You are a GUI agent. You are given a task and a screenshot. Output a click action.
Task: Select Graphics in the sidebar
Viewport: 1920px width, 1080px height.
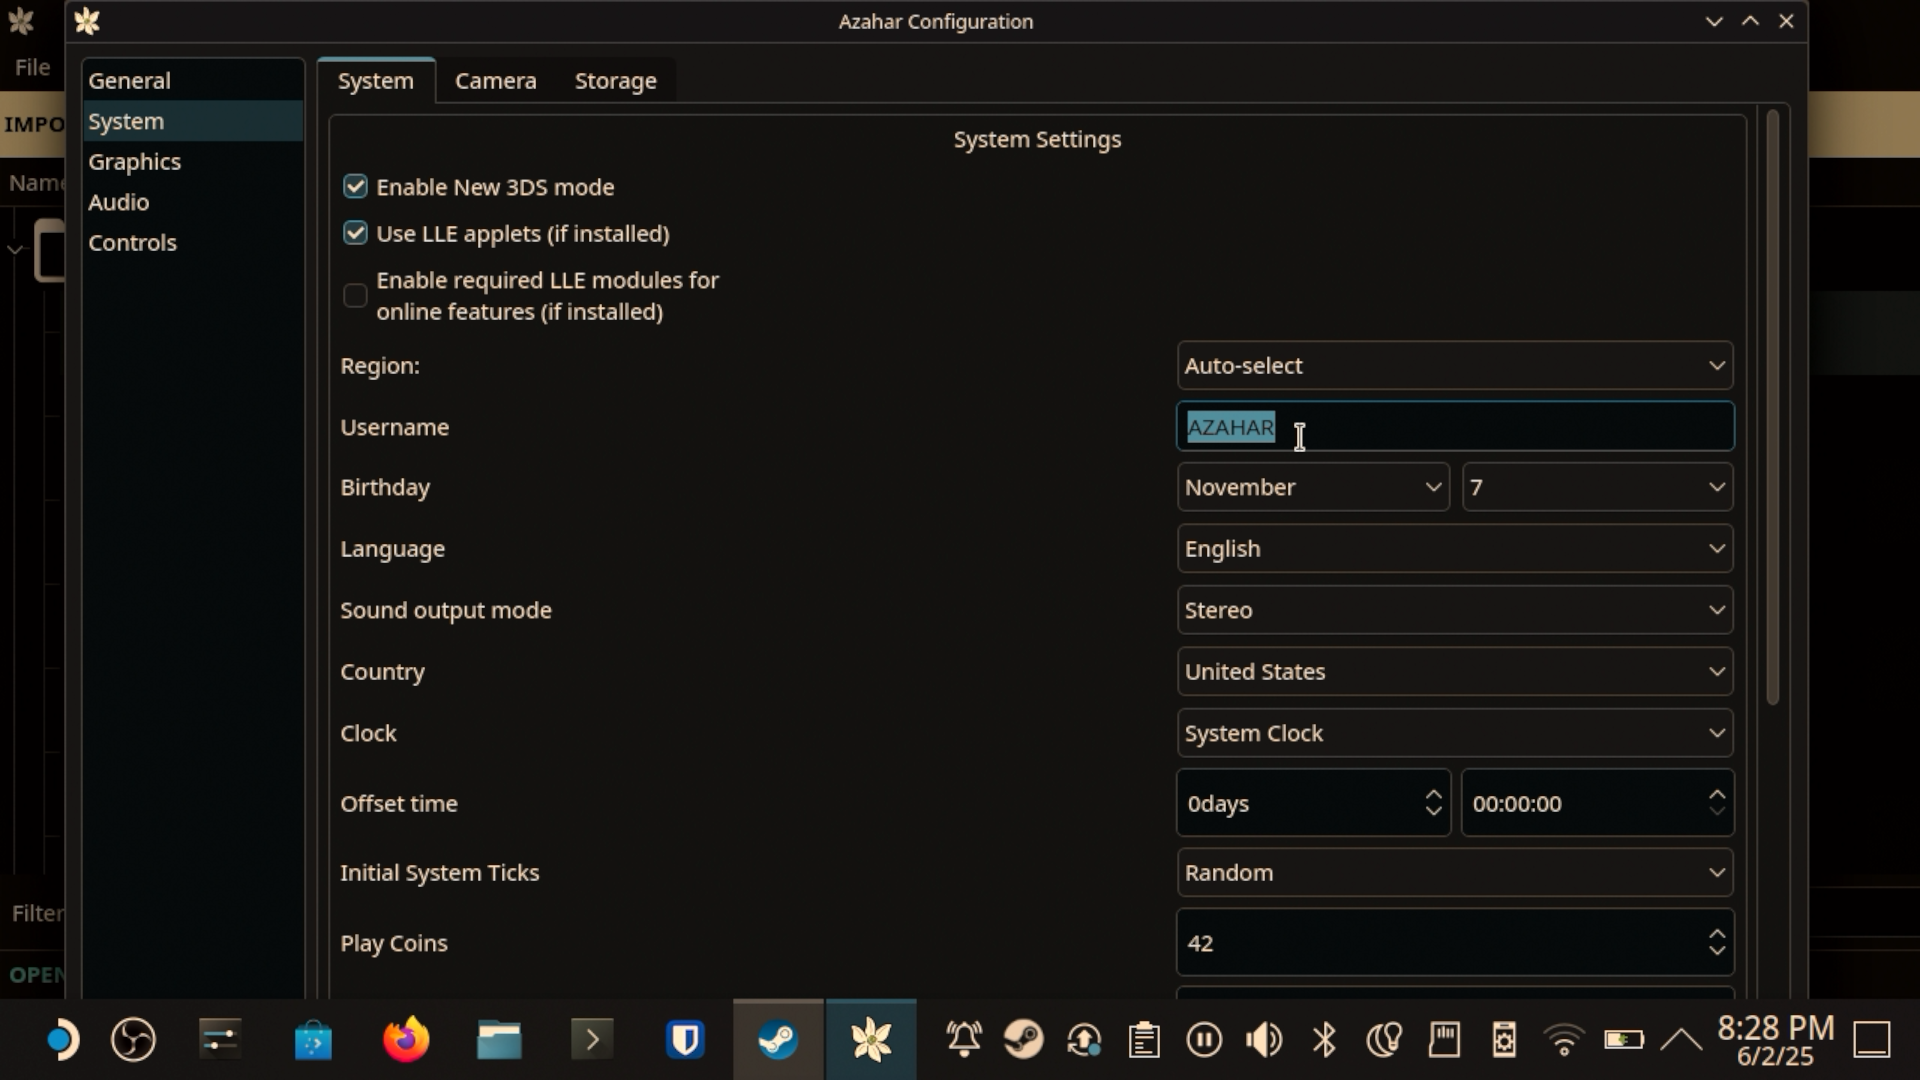pyautogui.click(x=193, y=161)
